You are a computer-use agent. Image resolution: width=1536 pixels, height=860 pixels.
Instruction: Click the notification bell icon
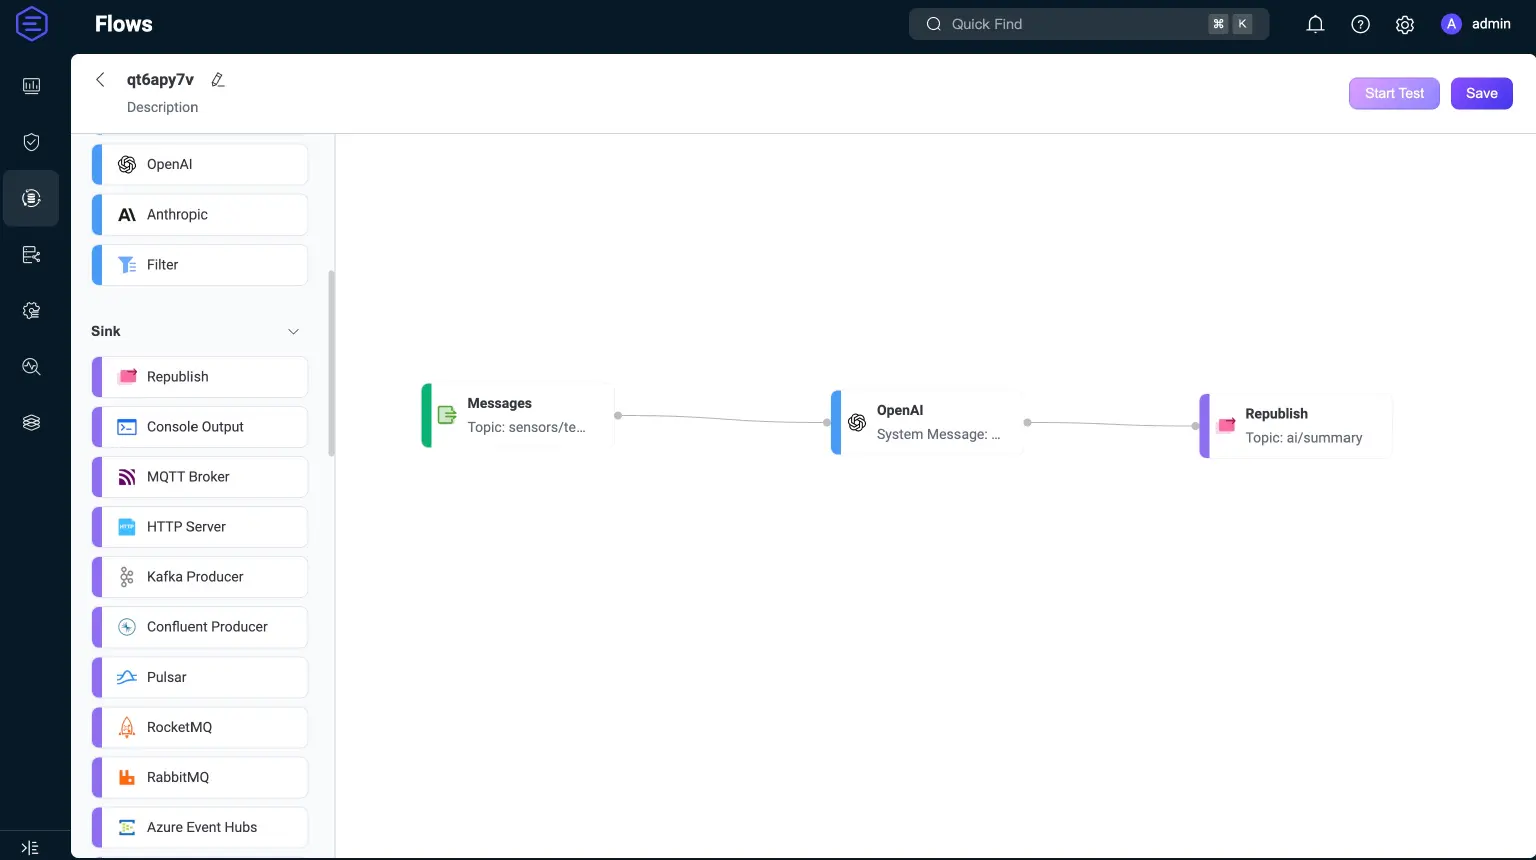click(x=1315, y=24)
